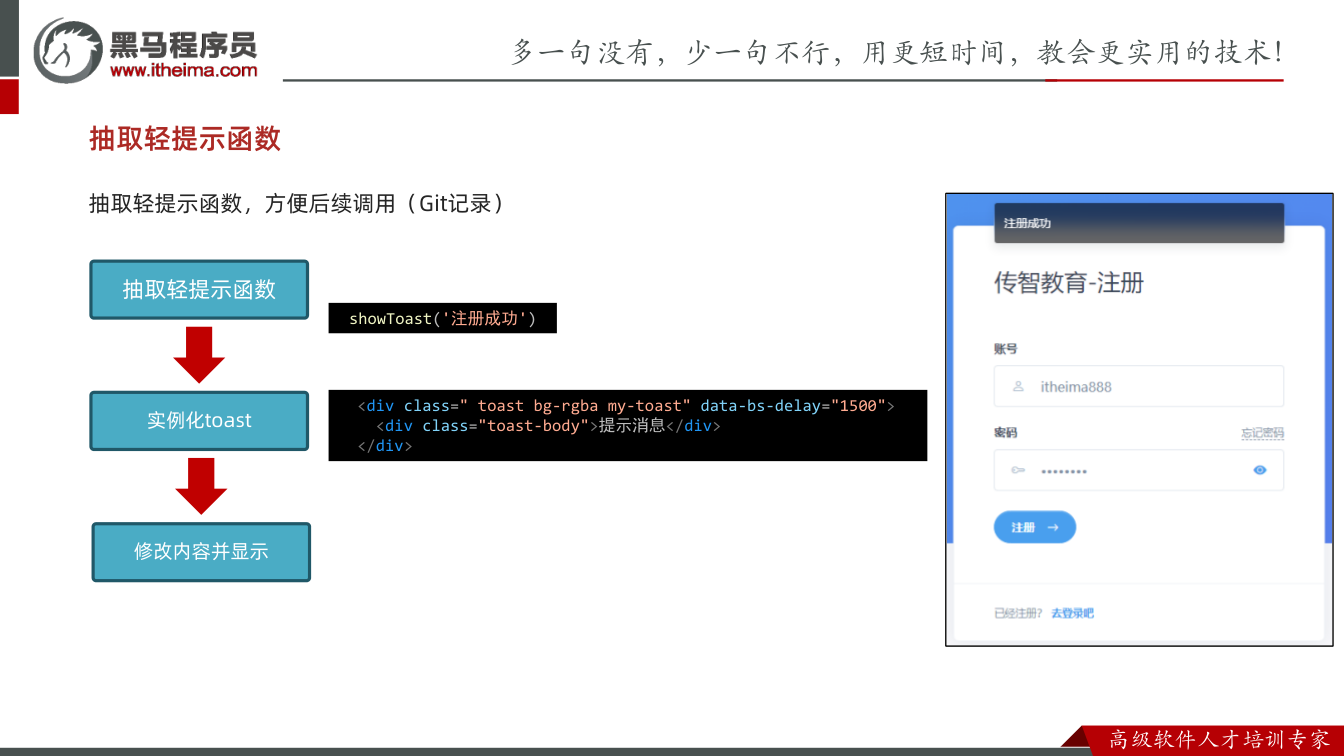Click the 抽取轻提示函数 flow box
Screen dimensions: 1344x756
click(x=199, y=290)
